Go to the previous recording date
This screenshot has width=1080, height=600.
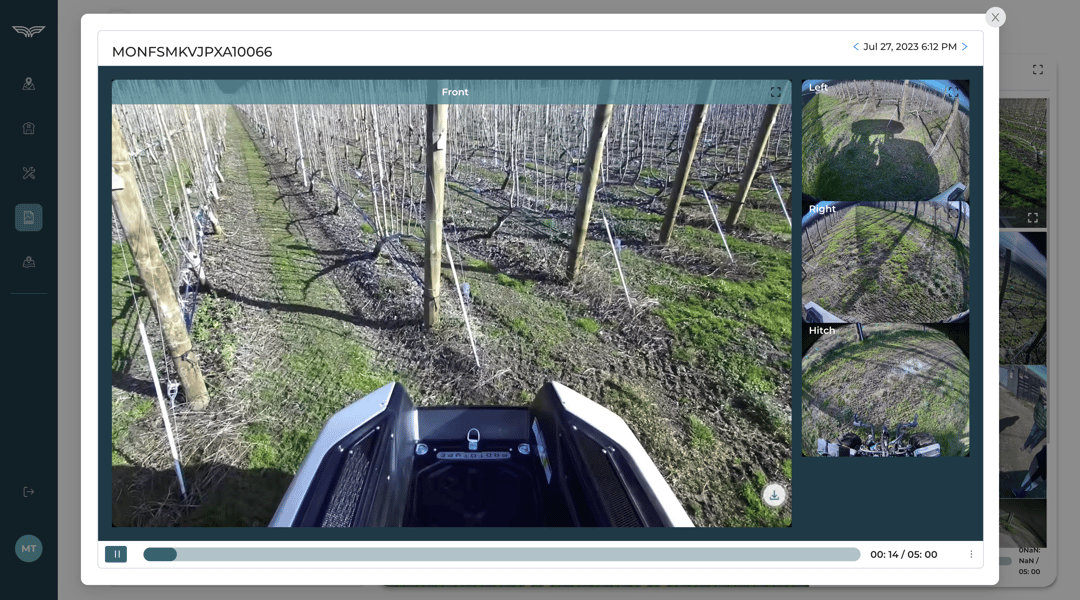(855, 47)
